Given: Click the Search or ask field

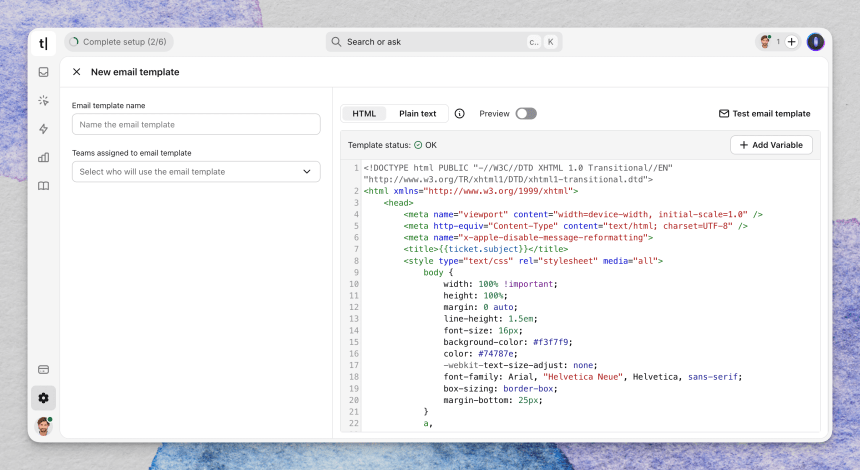Looking at the screenshot, I should [444, 42].
